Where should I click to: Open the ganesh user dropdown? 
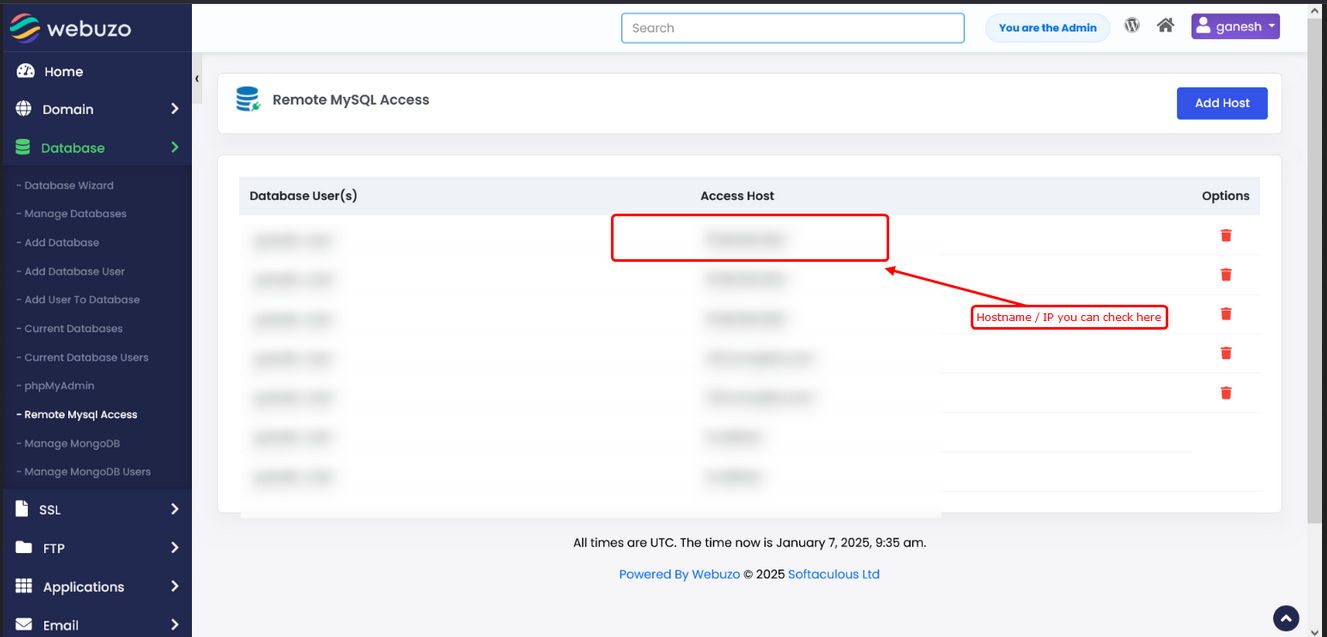(x=1235, y=27)
